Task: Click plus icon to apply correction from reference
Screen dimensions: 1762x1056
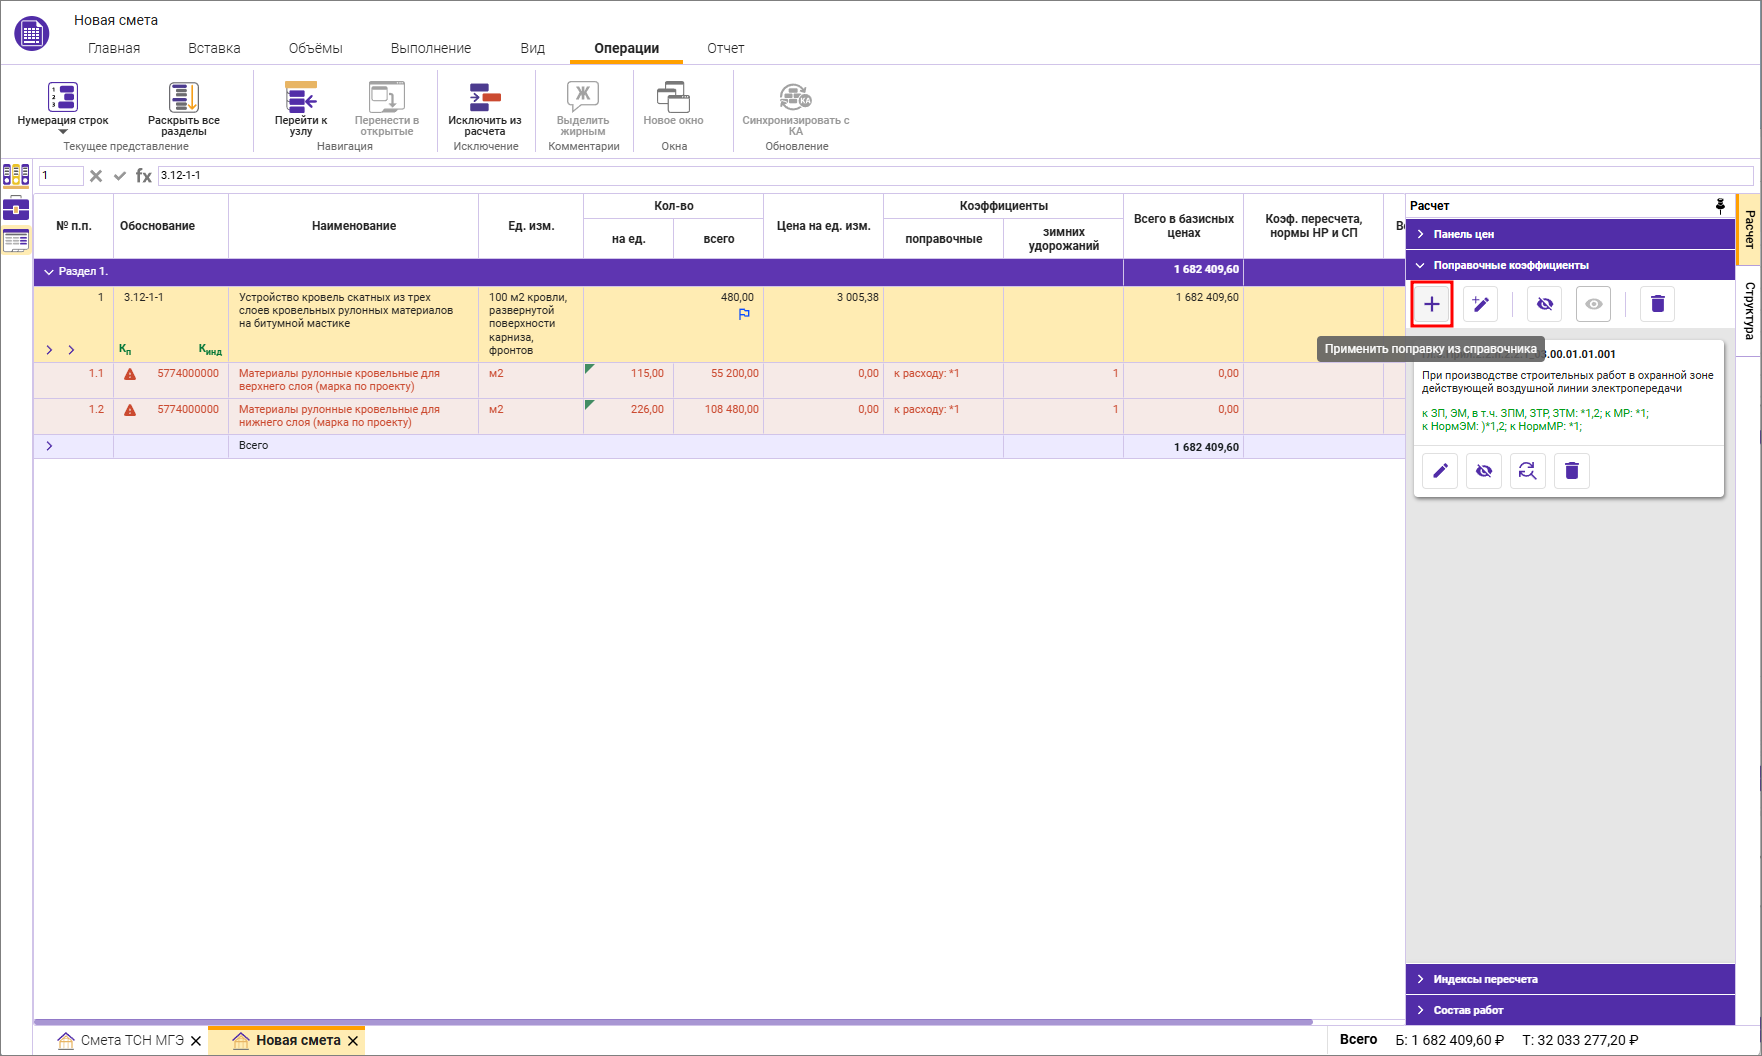Action: pyautogui.click(x=1432, y=304)
